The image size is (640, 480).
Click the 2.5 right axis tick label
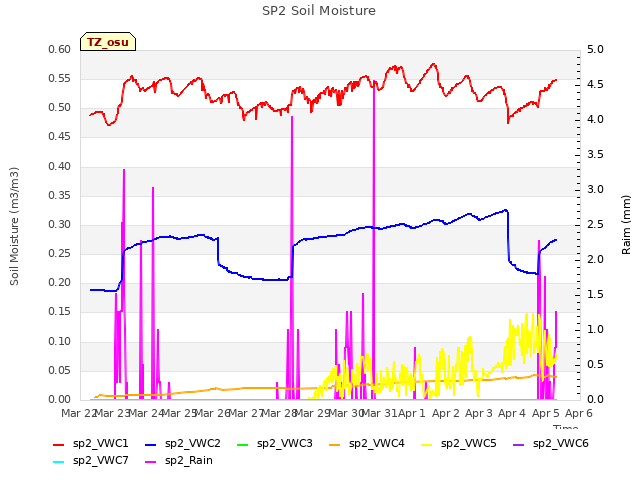[595, 224]
